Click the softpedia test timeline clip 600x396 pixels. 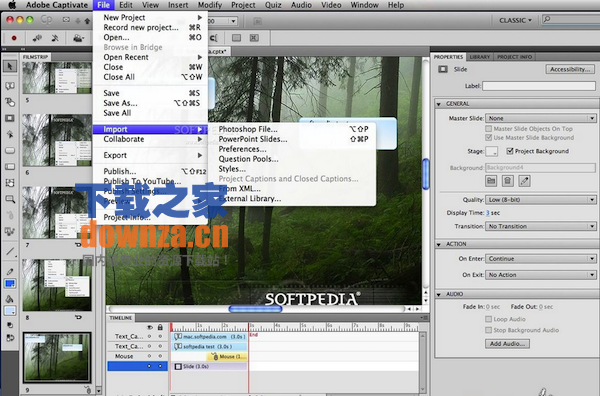209,347
